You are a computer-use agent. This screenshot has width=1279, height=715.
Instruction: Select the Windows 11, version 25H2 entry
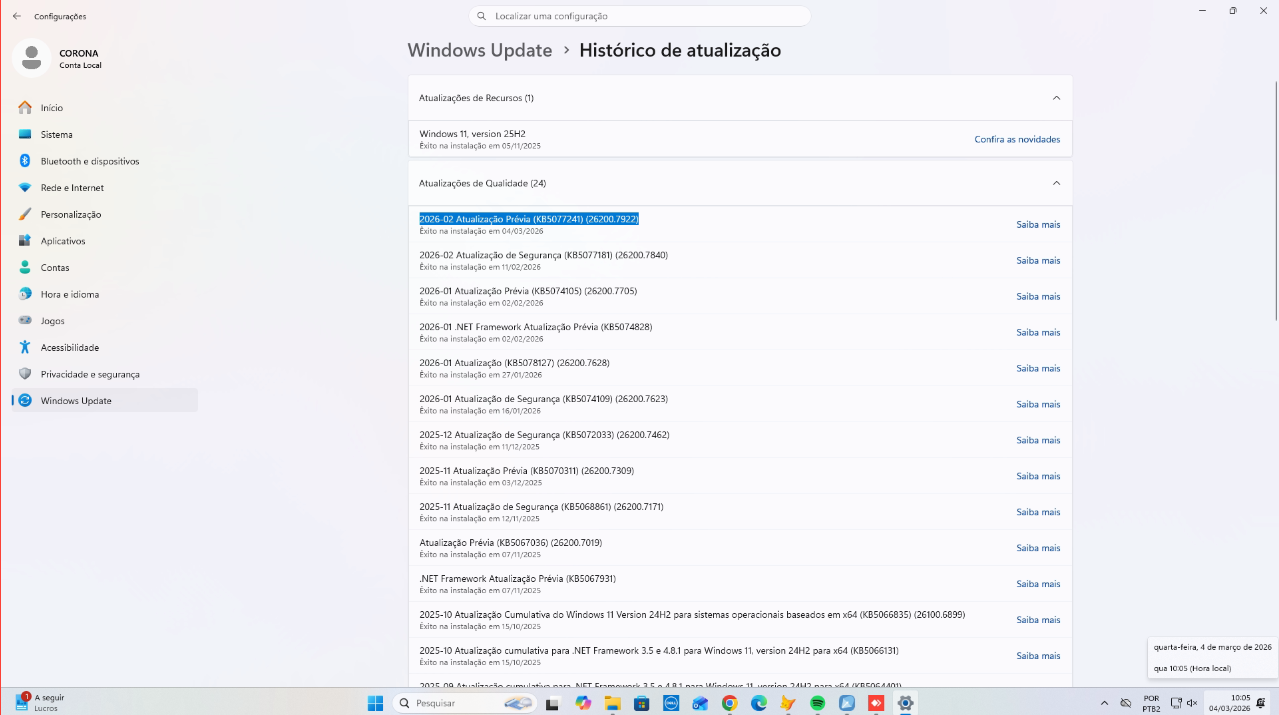(740, 139)
